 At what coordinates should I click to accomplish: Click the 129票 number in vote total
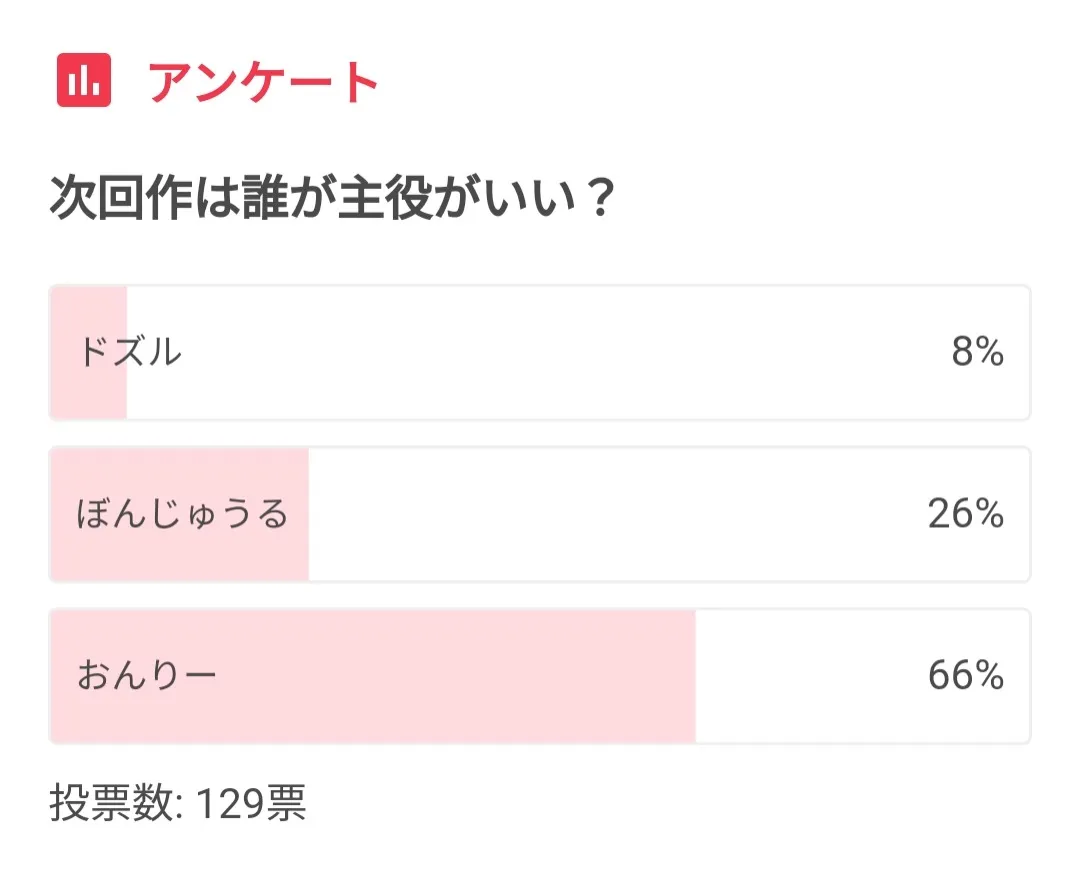point(251,804)
